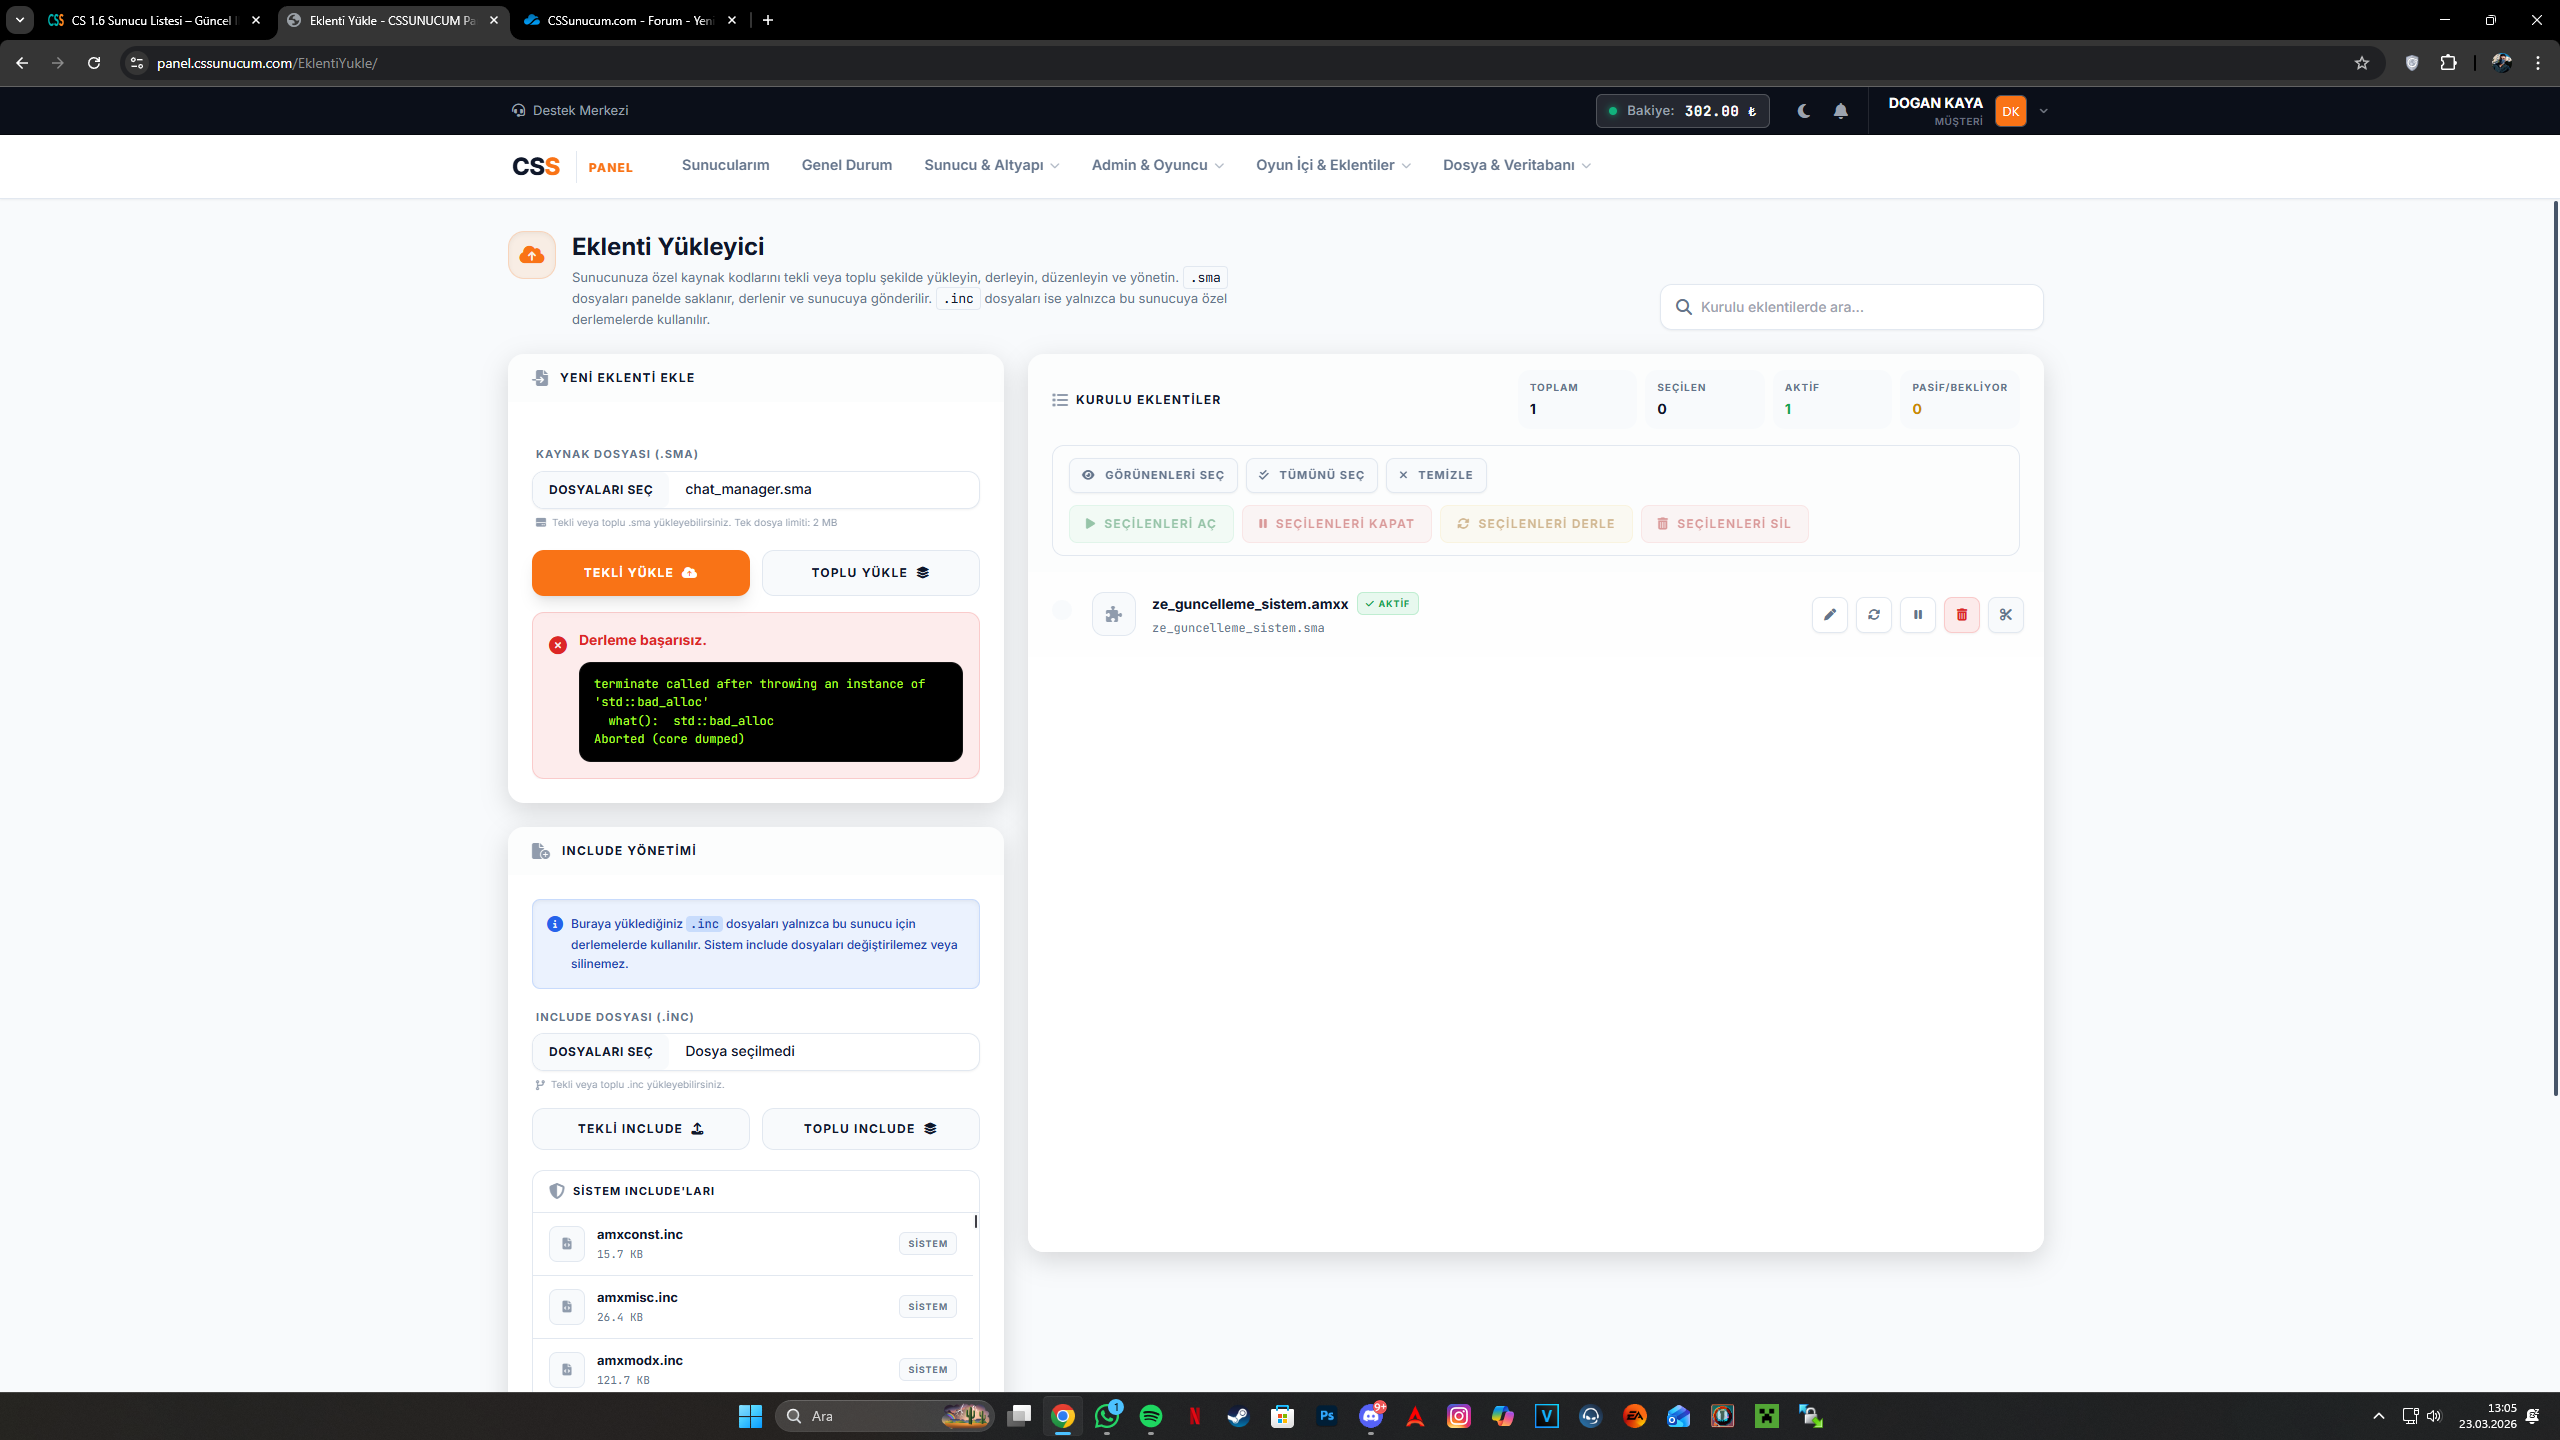
Task: Open notifications bell icon
Action: click(1840, 111)
